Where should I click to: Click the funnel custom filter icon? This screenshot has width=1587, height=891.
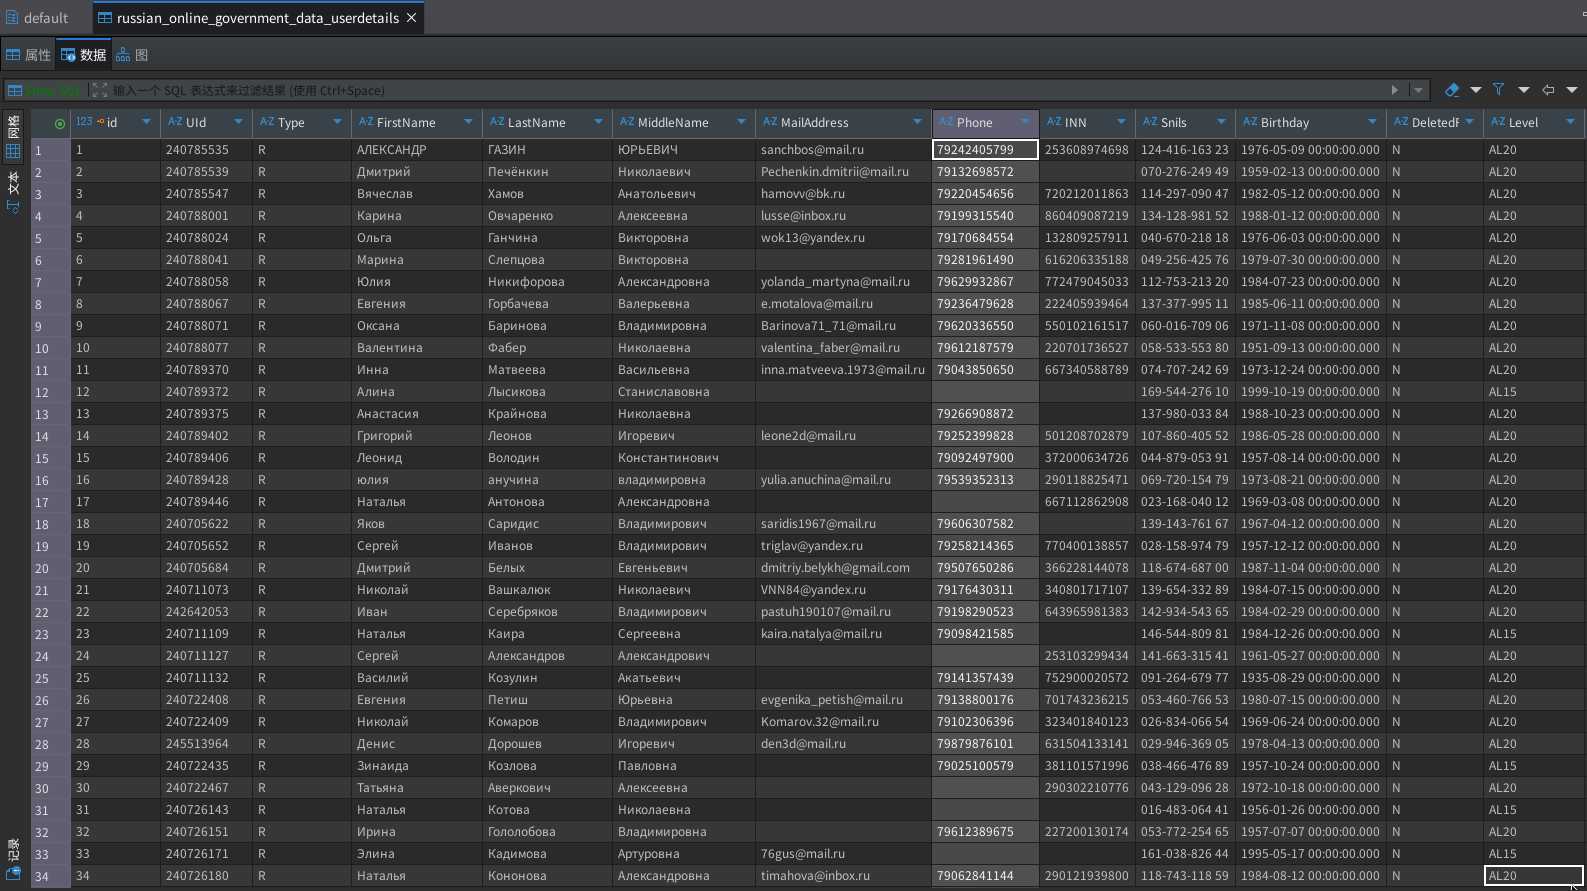click(1498, 90)
